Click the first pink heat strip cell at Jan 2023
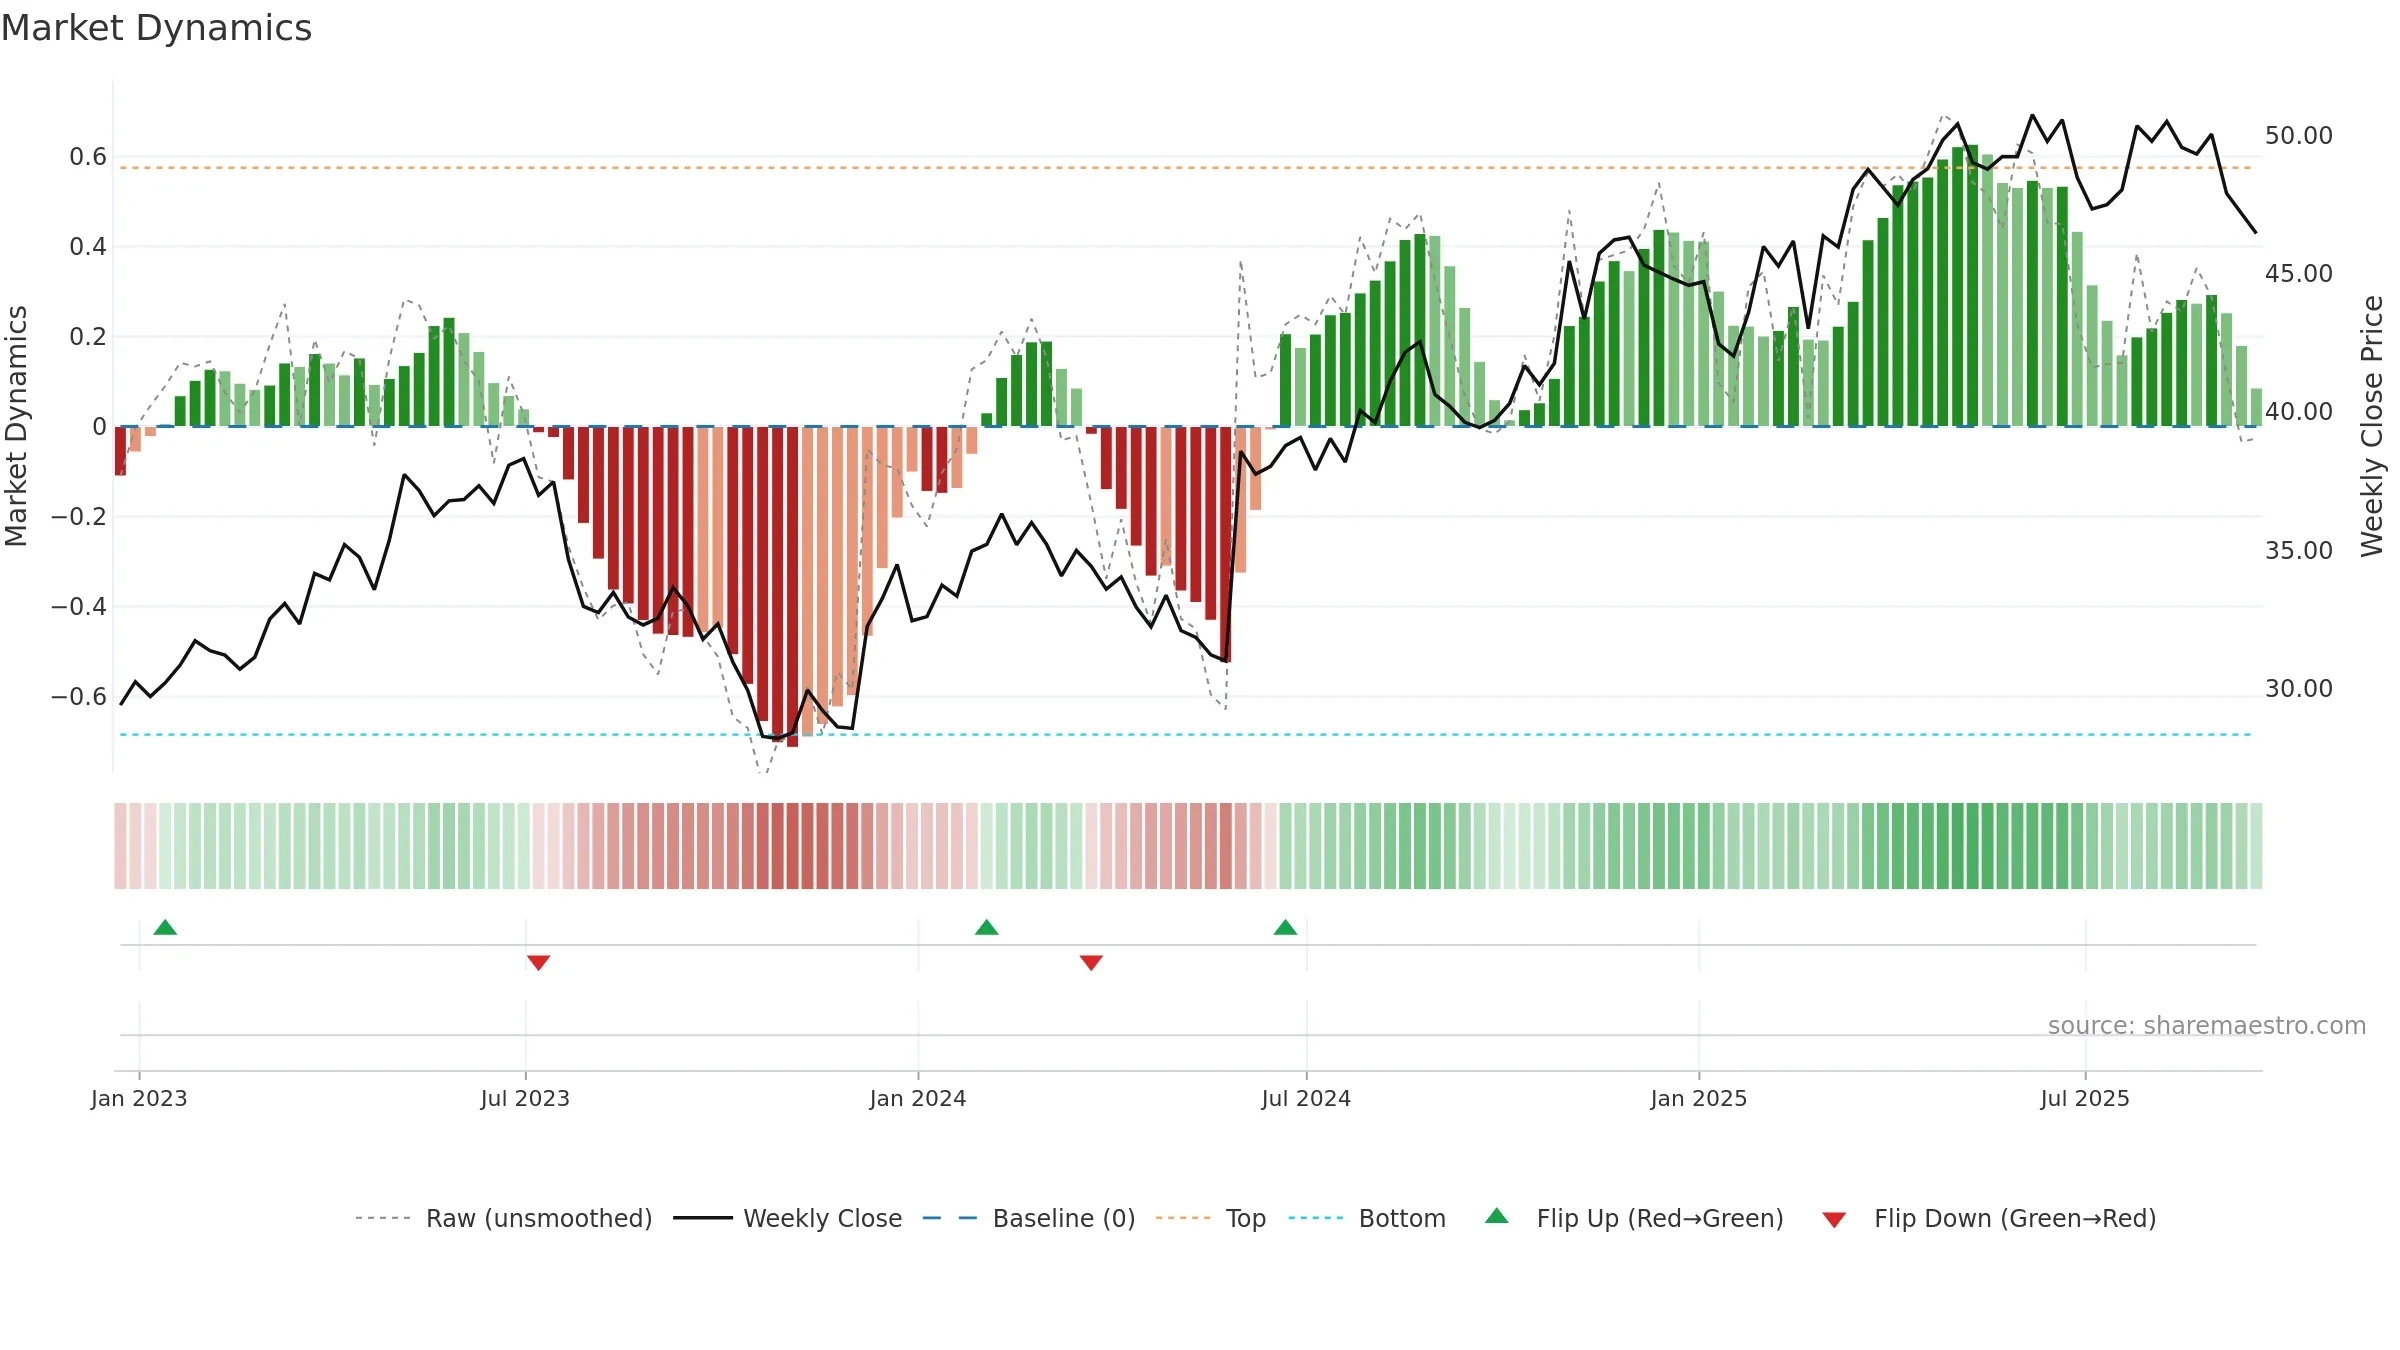This screenshot has width=2400, height=1350. click(x=120, y=846)
